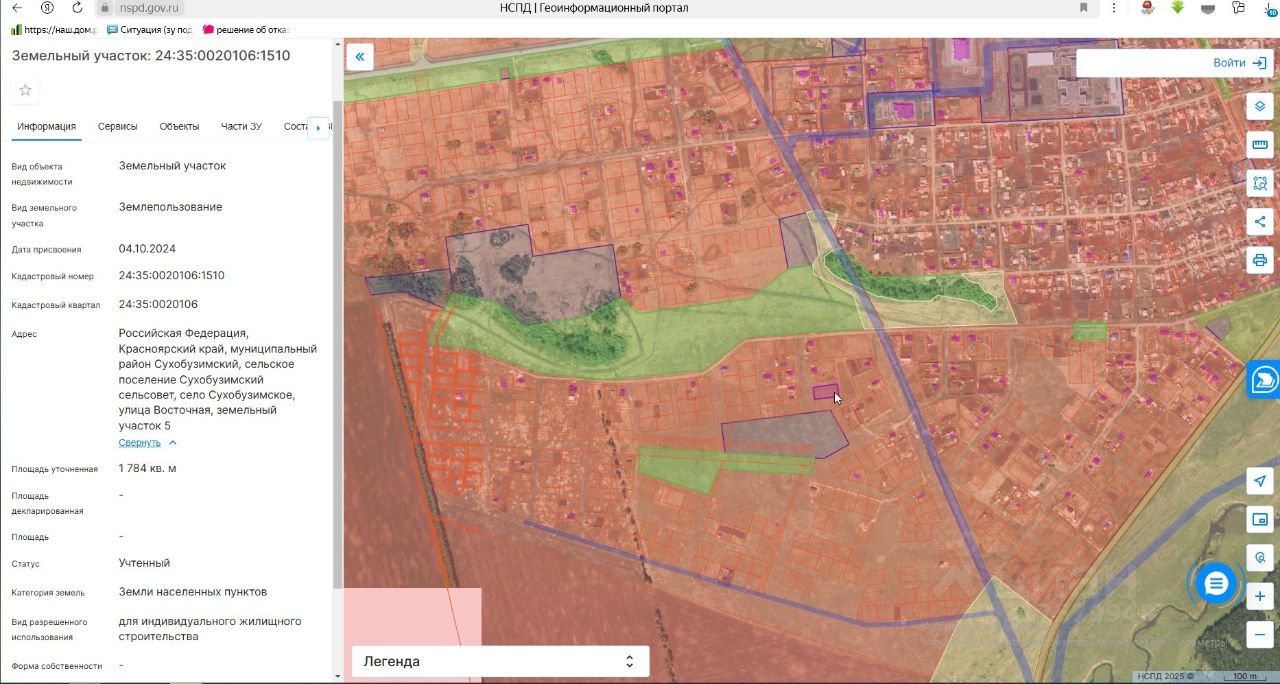Click the padlock site security icon
1280x684 pixels.
click(x=105, y=8)
